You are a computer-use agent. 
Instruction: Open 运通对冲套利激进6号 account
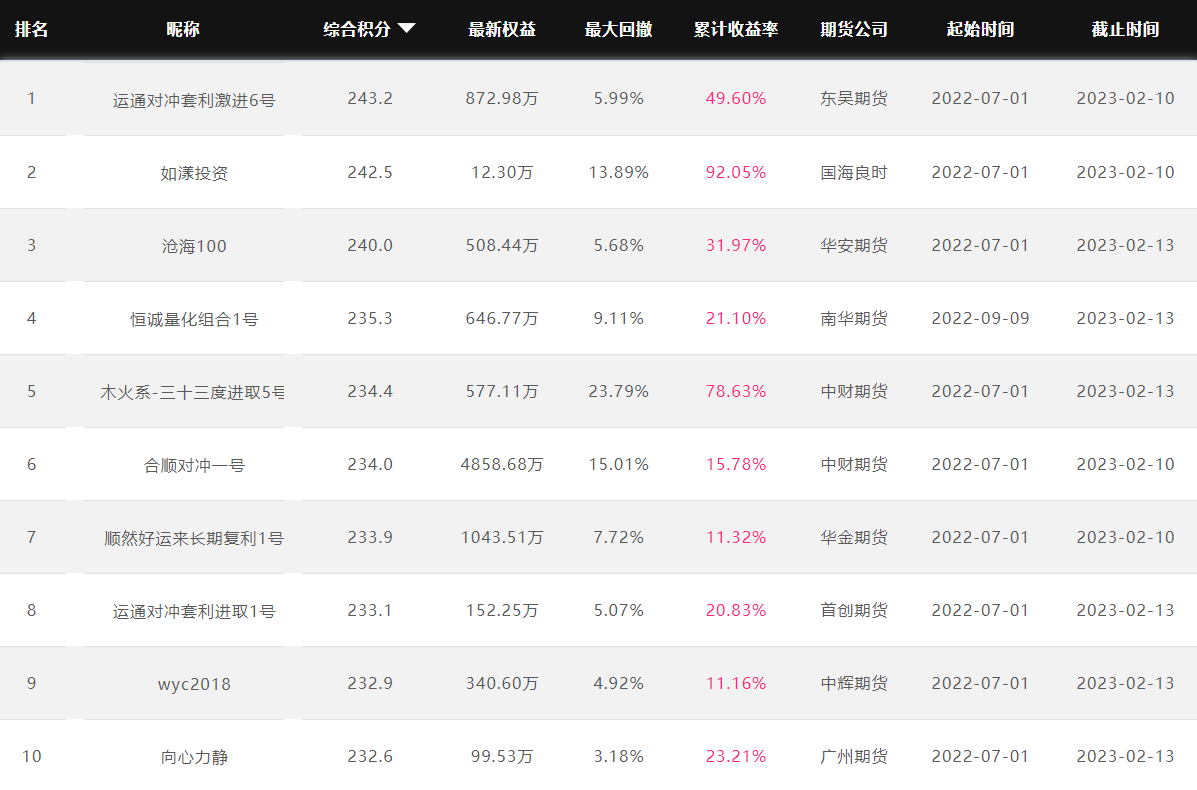coord(194,100)
